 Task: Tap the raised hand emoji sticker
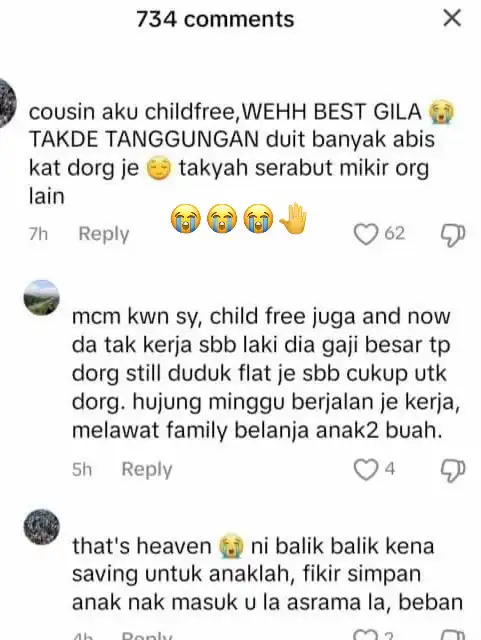pyautogui.click(x=293, y=219)
